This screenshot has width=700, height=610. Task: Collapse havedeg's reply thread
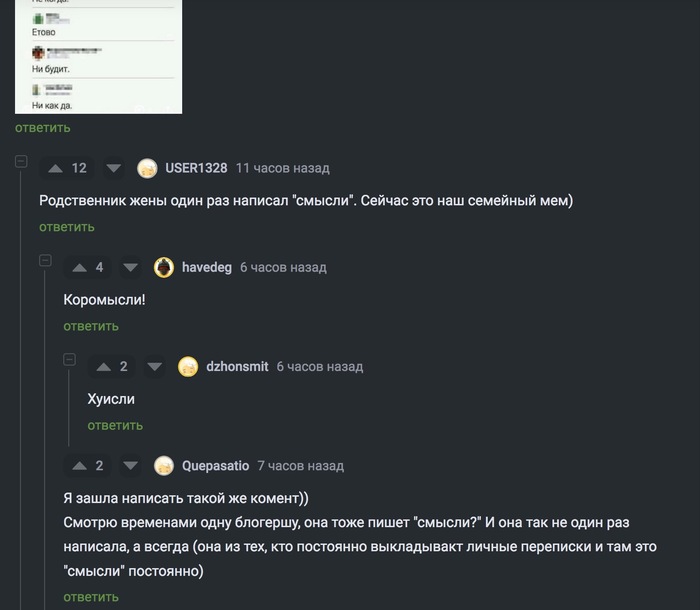point(44,261)
